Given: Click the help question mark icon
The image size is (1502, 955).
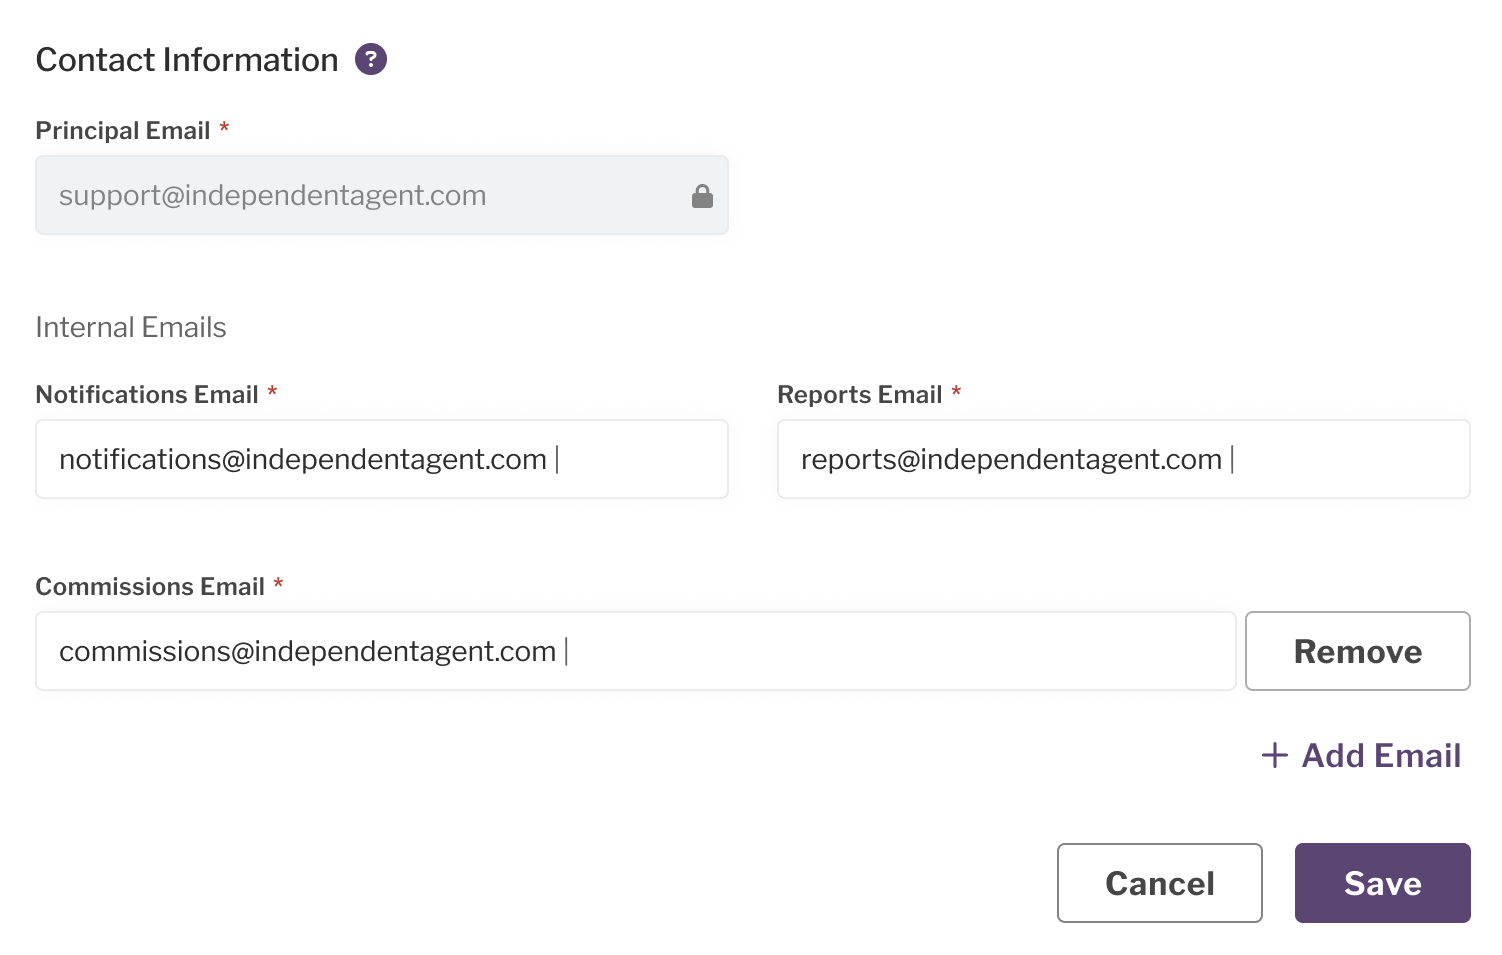Looking at the screenshot, I should pyautogui.click(x=371, y=60).
